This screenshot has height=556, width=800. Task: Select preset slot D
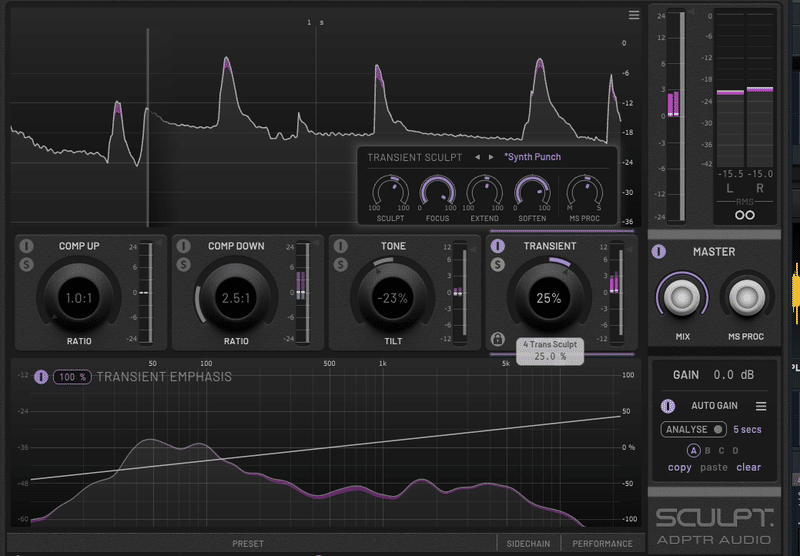[735, 451]
